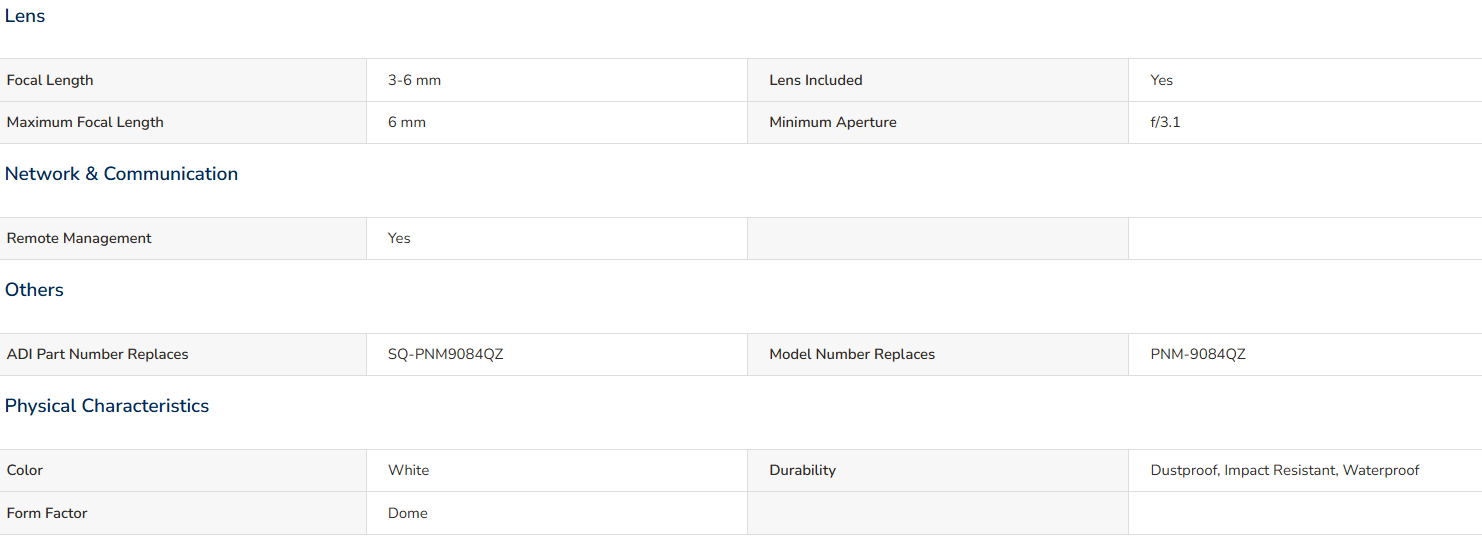Viewport: 1482px width, 546px height.
Task: Click the Dome form factor value
Action: point(407,513)
